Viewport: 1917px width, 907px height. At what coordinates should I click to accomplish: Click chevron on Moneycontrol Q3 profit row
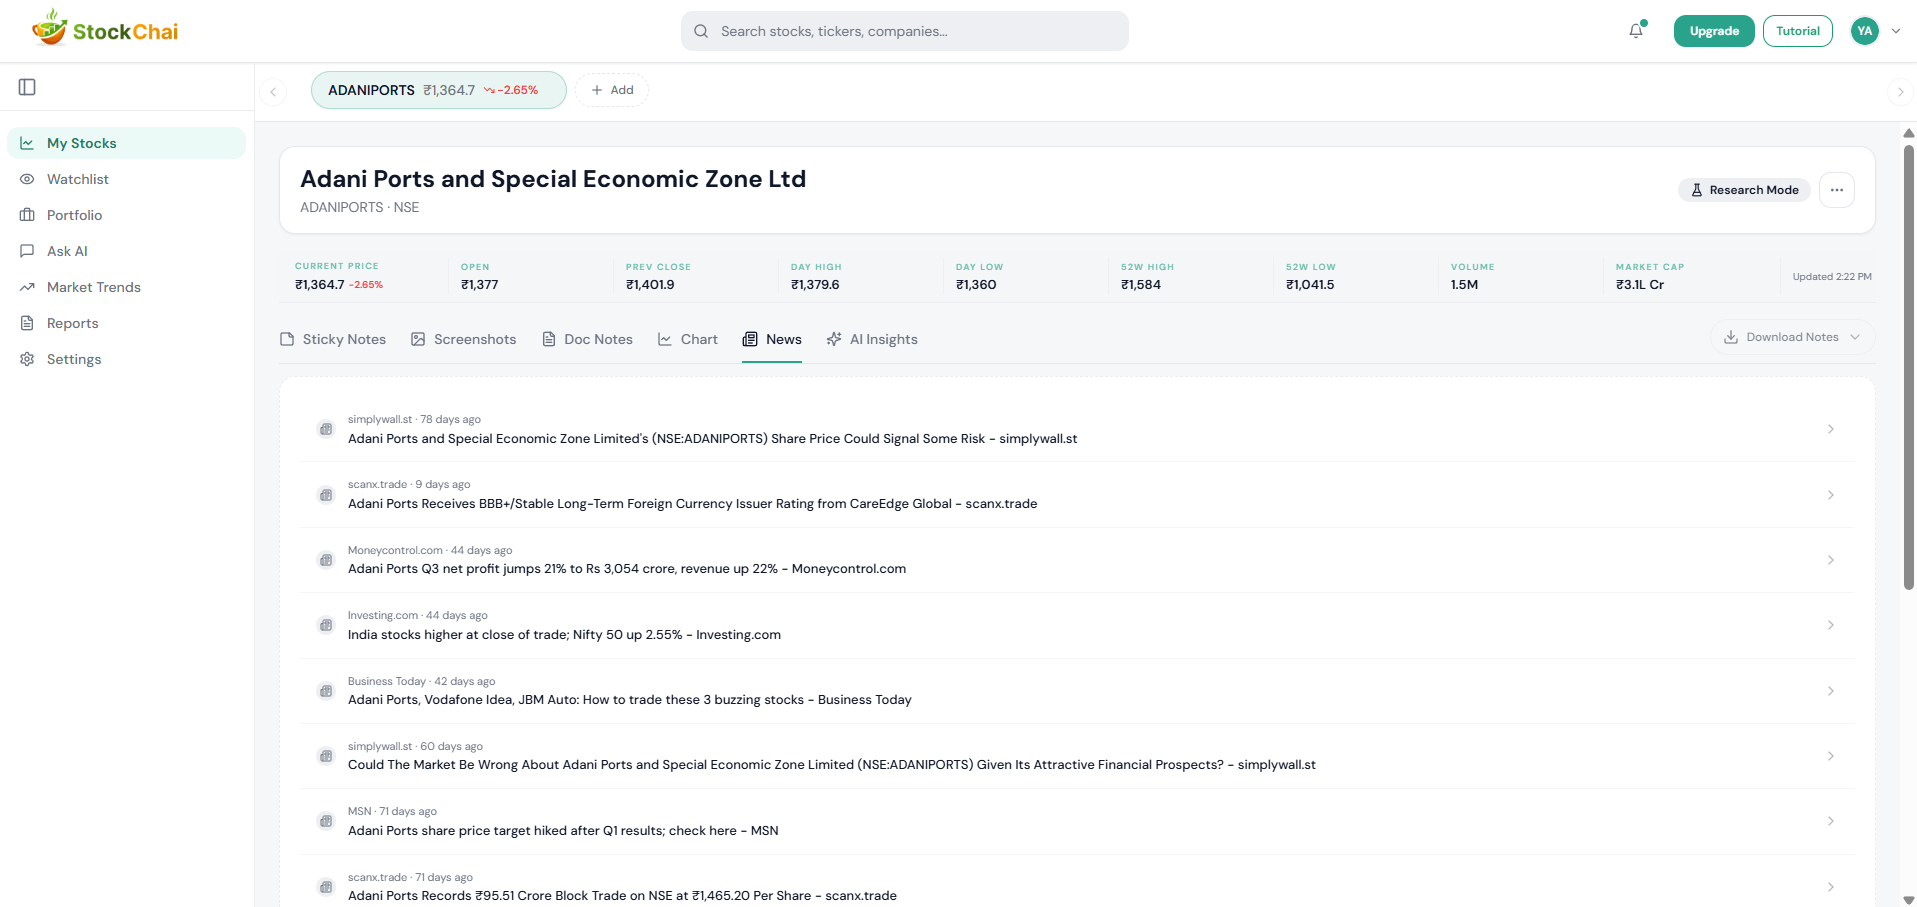[1831, 560]
